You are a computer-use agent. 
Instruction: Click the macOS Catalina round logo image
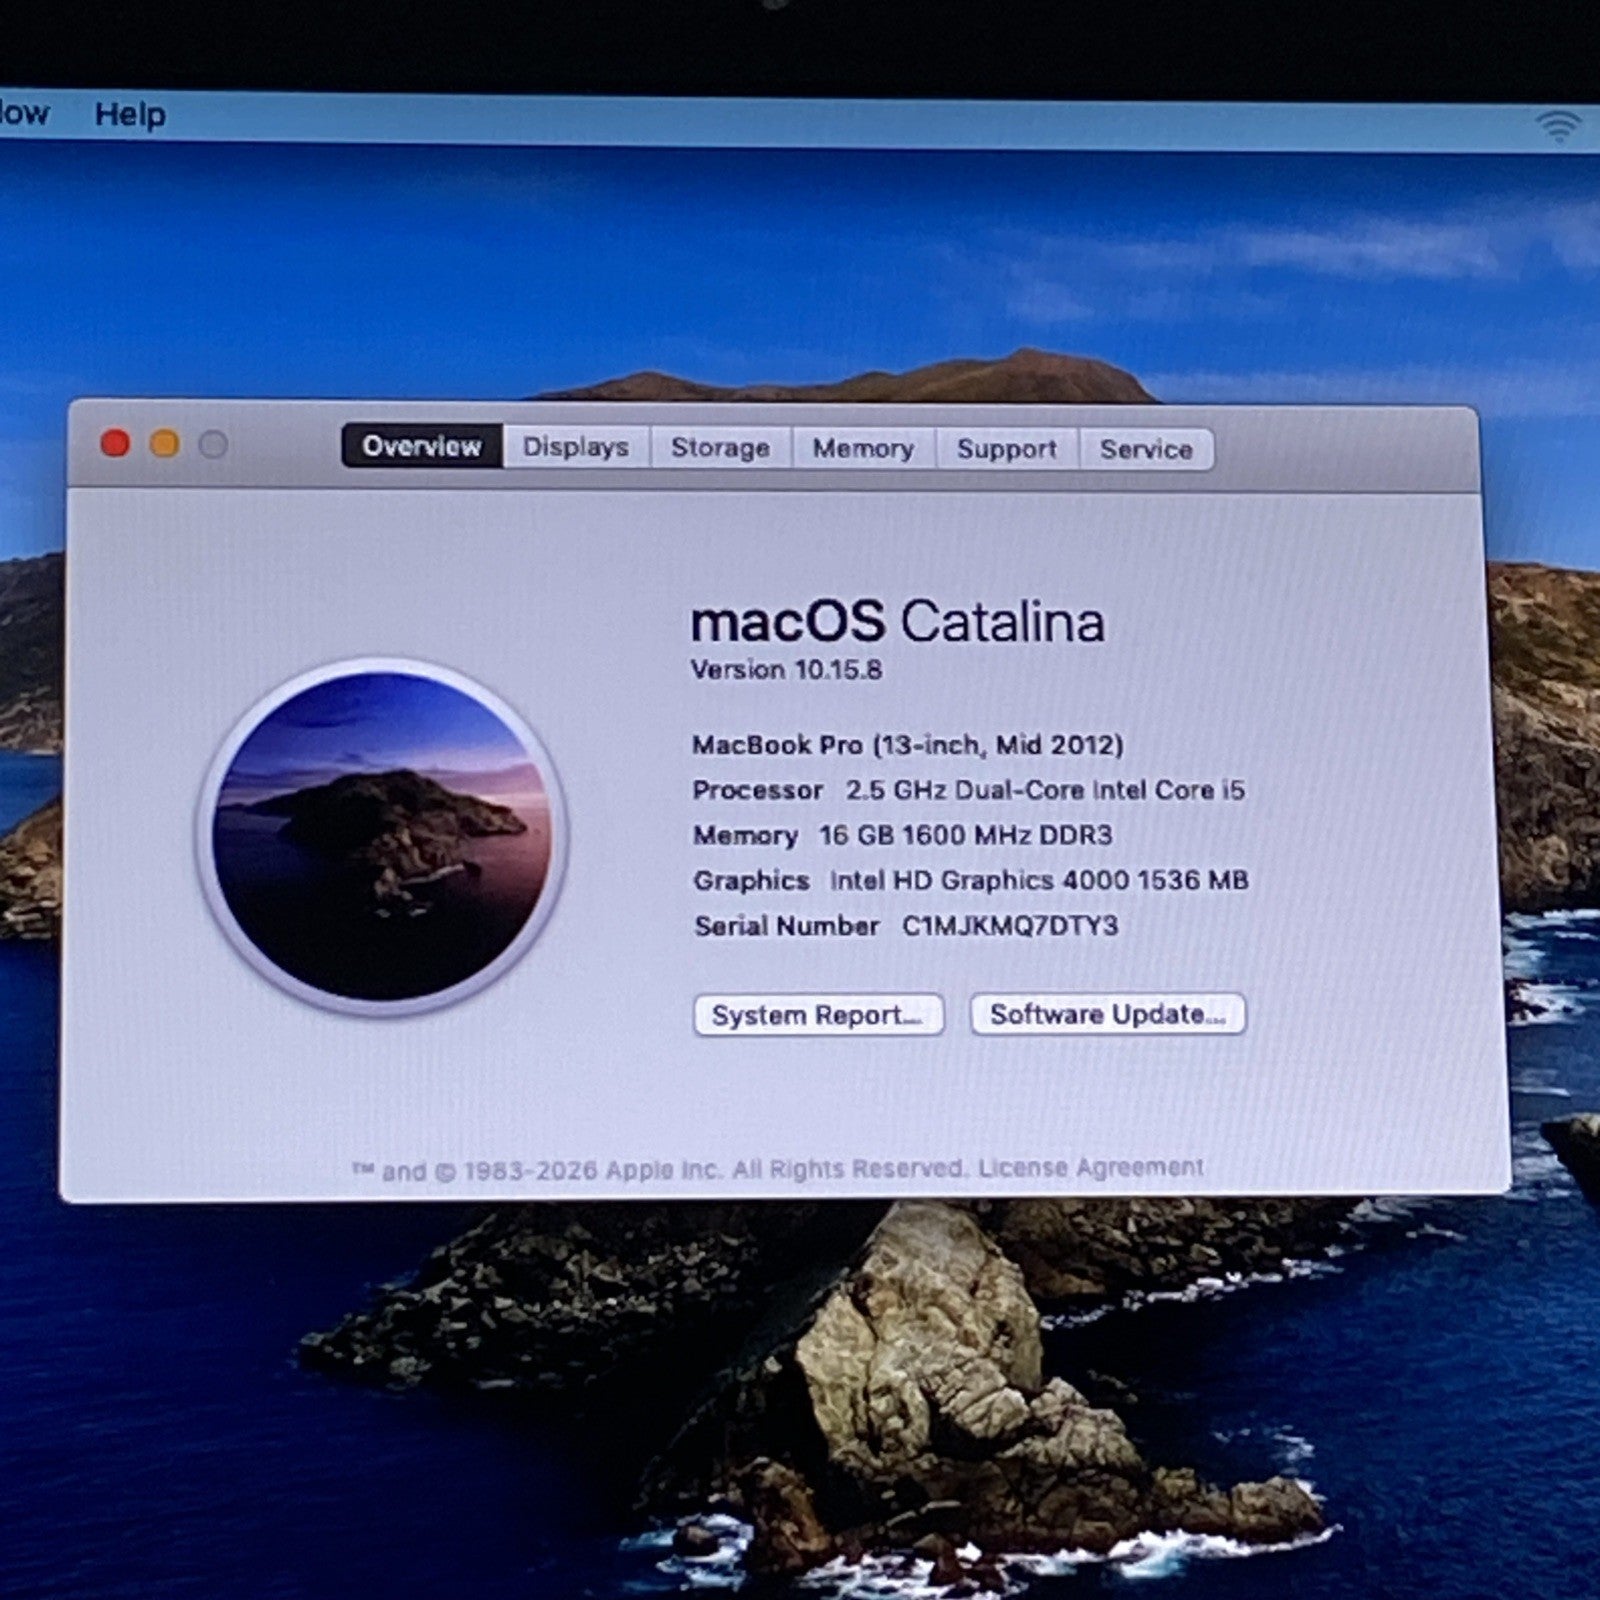click(x=382, y=836)
